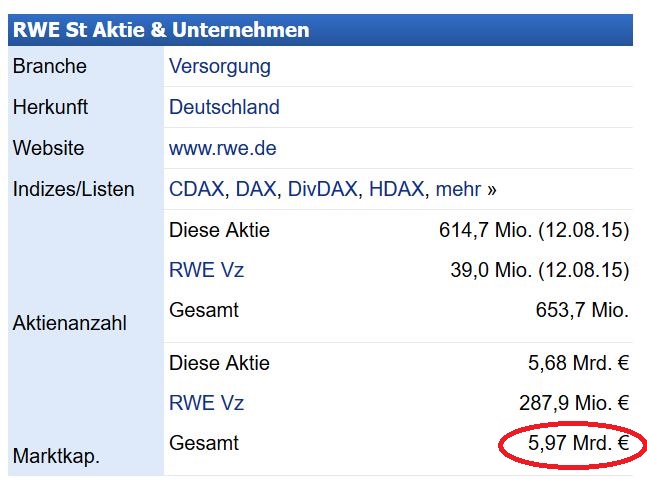Click the 653,7 Mio. total shares value
This screenshot has width=647, height=489.
(x=582, y=310)
